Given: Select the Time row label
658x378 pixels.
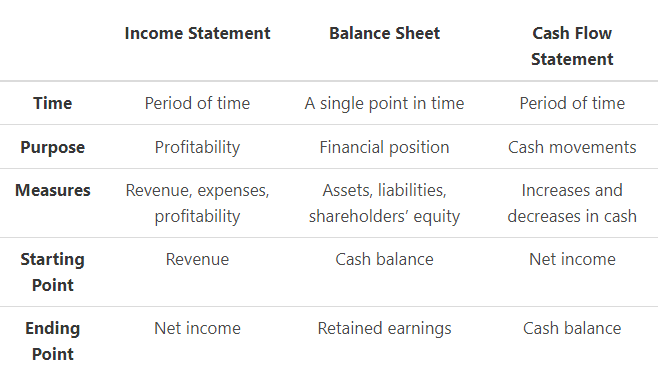Looking at the screenshot, I should coord(52,103).
